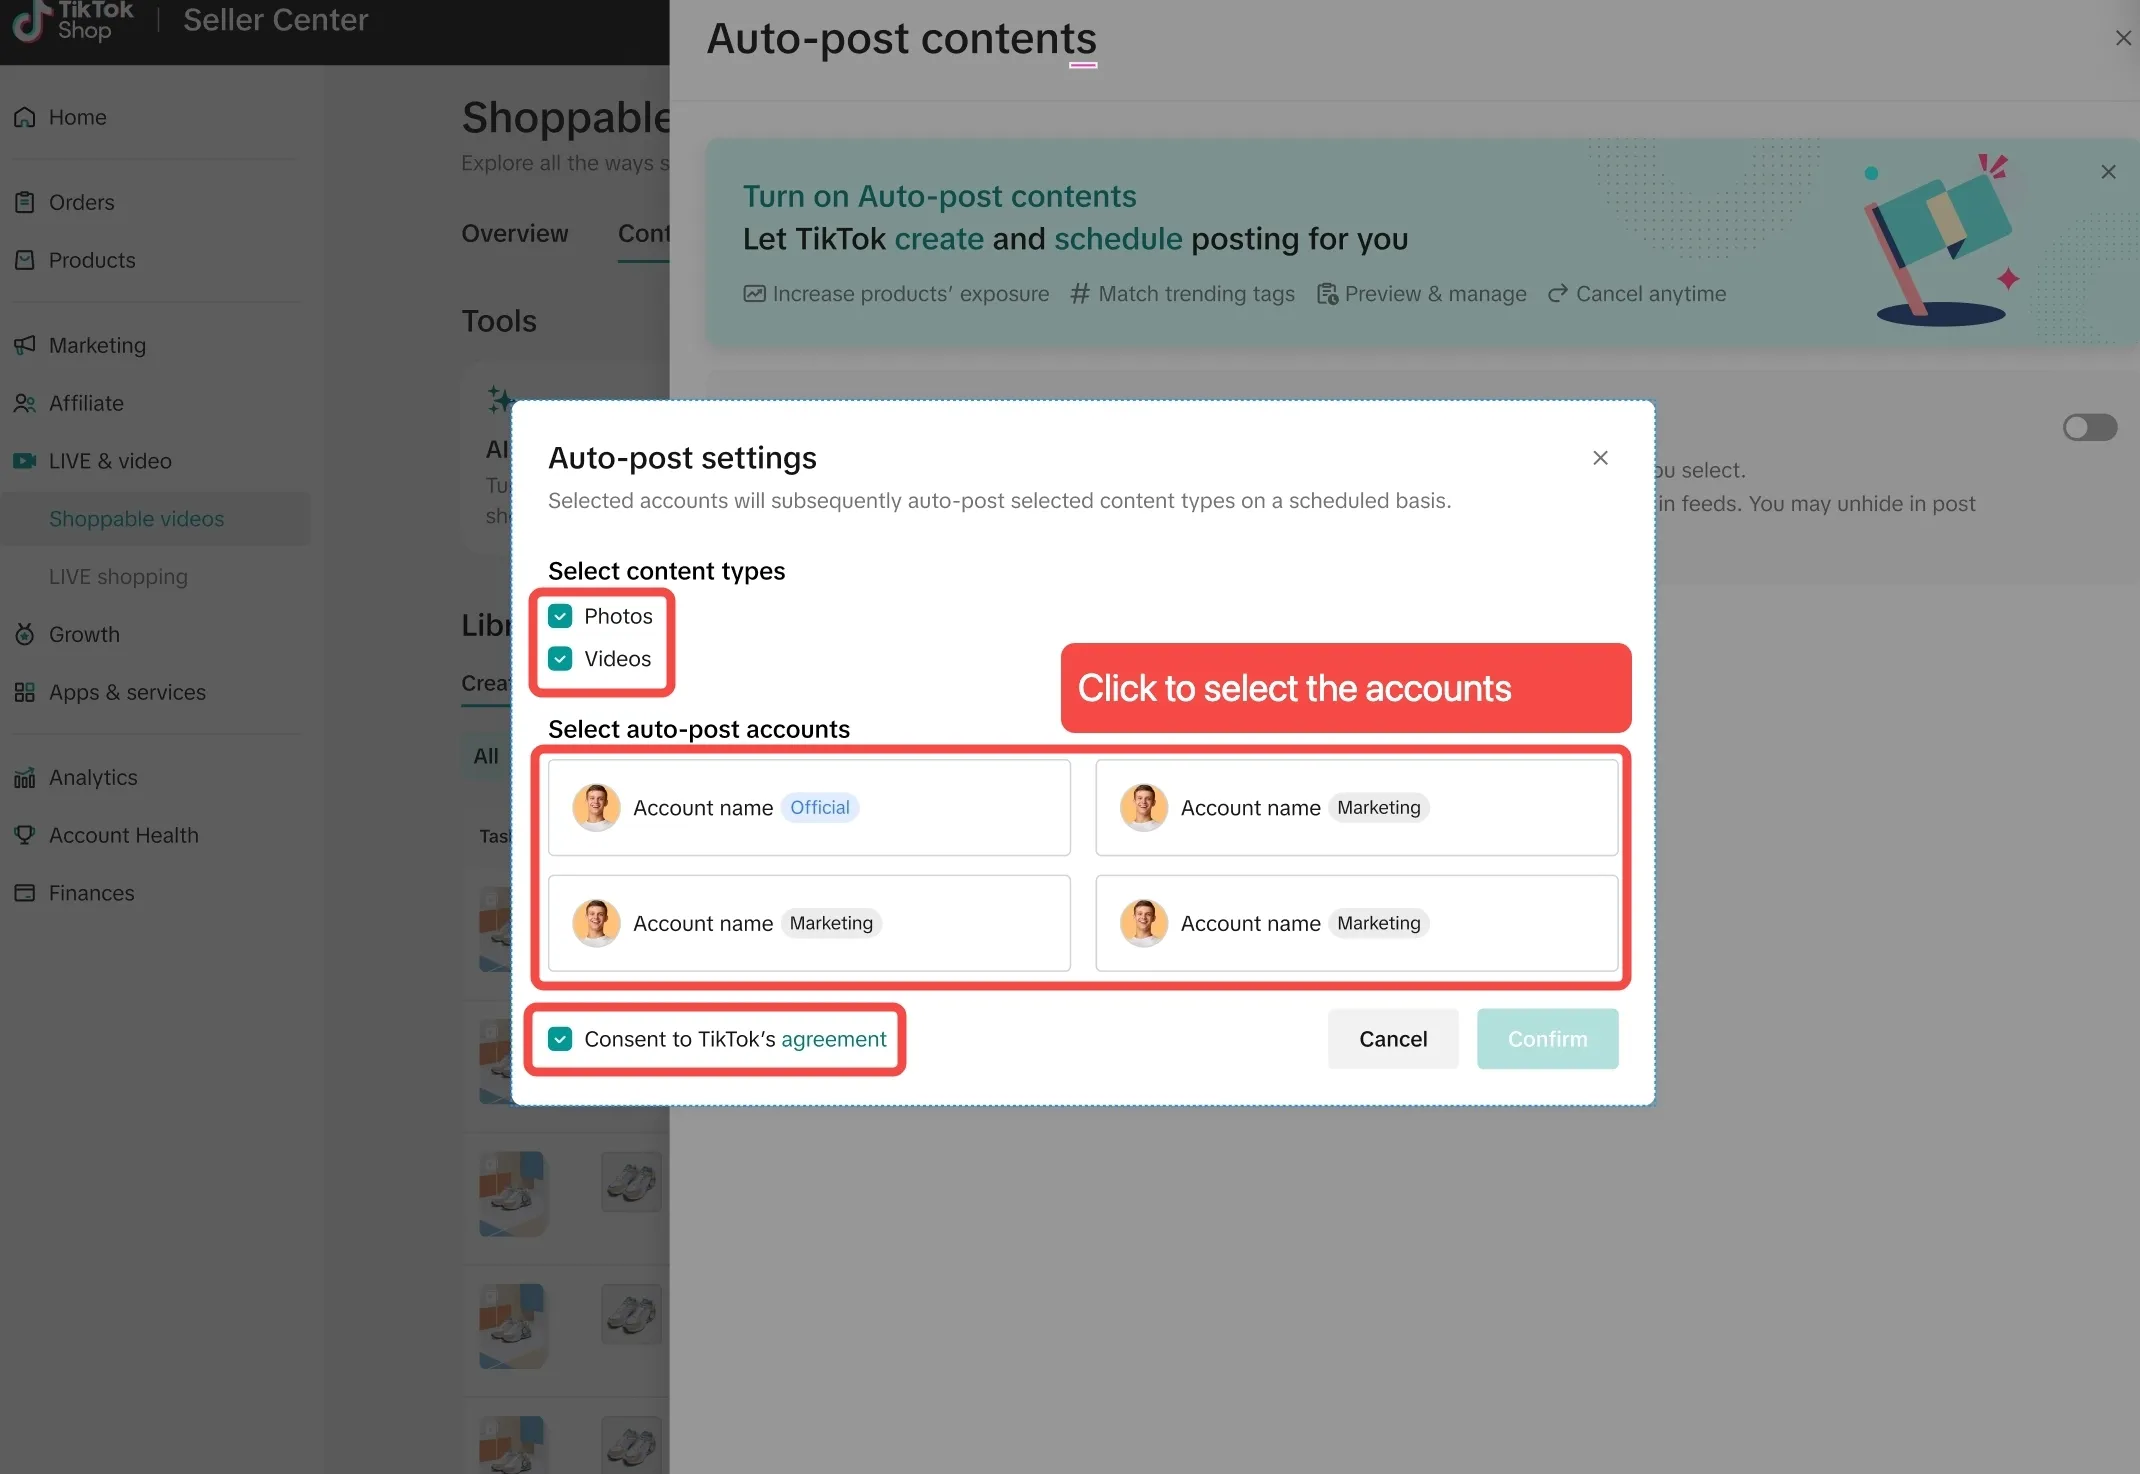Toggle the consent to agreement checkbox
The width and height of the screenshot is (2140, 1474).
560,1039
